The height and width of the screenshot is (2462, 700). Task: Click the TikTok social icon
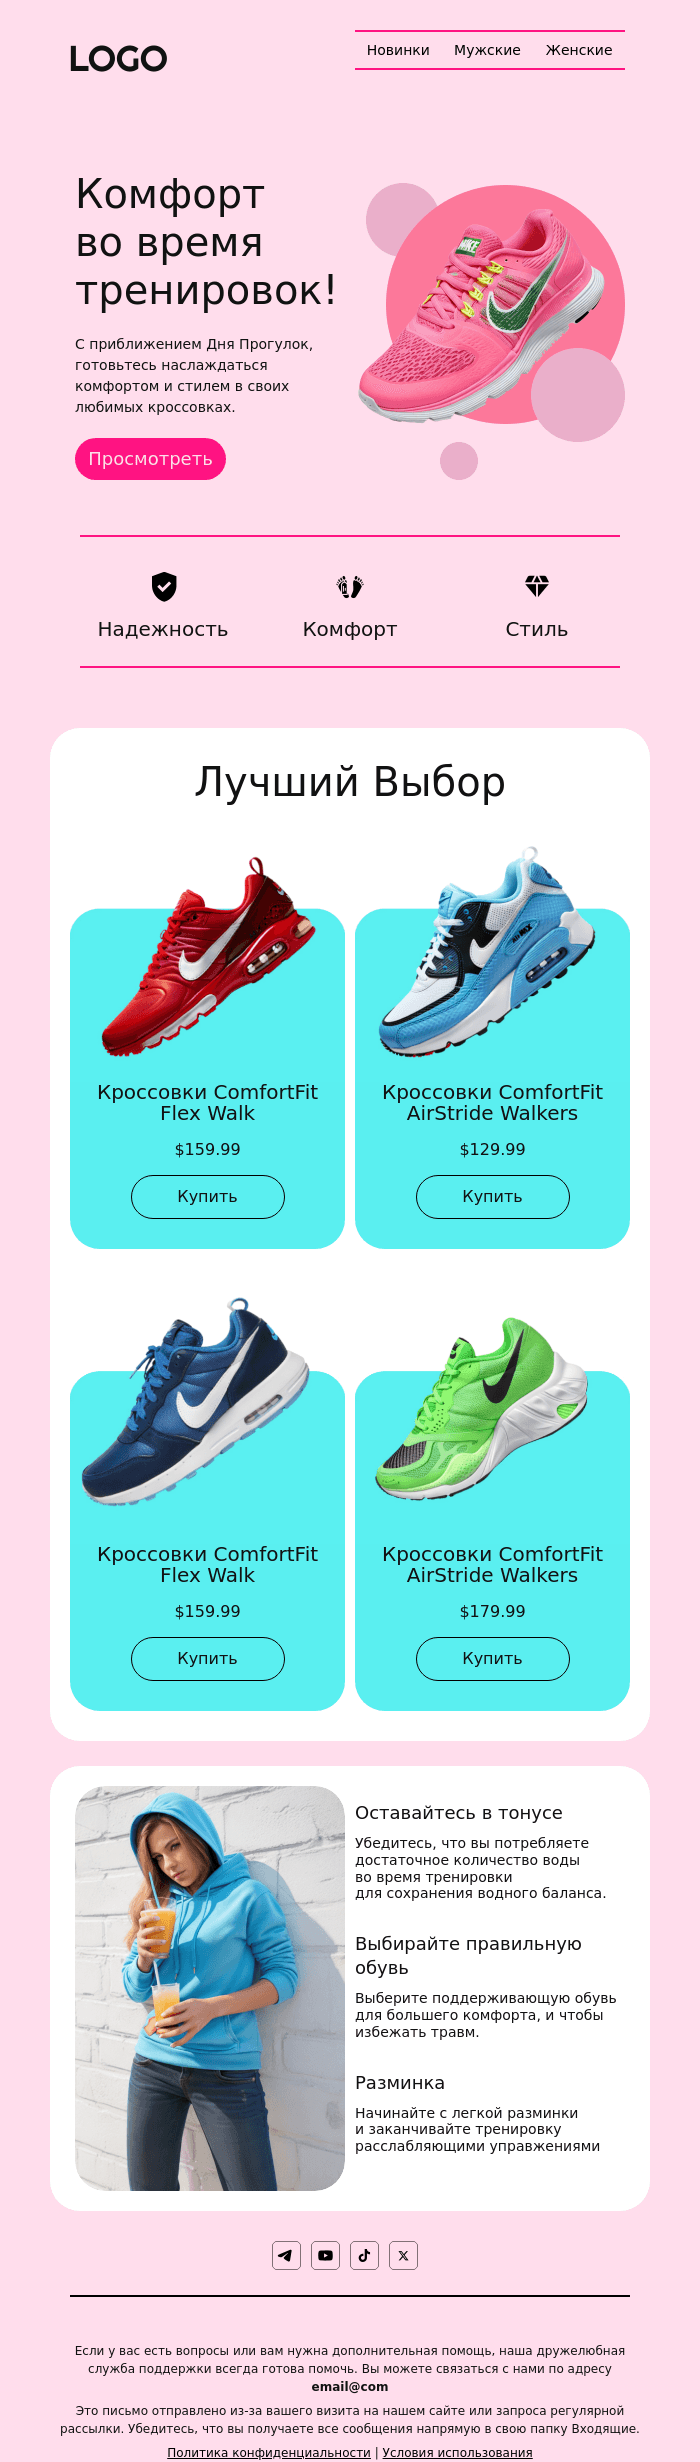pos(364,2255)
